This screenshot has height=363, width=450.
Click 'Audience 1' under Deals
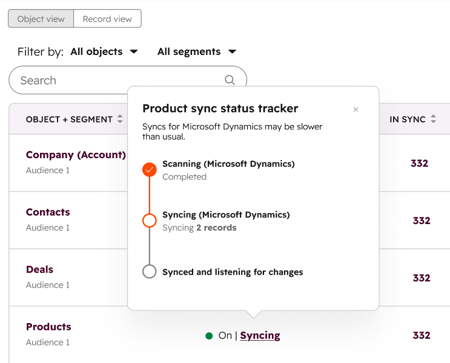[x=48, y=285]
